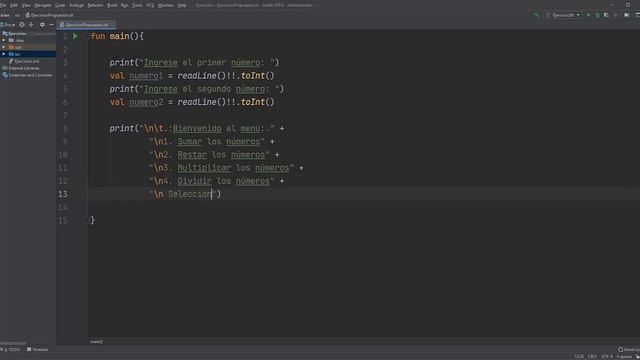
Task: Select the Ejercicios project root node
Action: (17, 33)
